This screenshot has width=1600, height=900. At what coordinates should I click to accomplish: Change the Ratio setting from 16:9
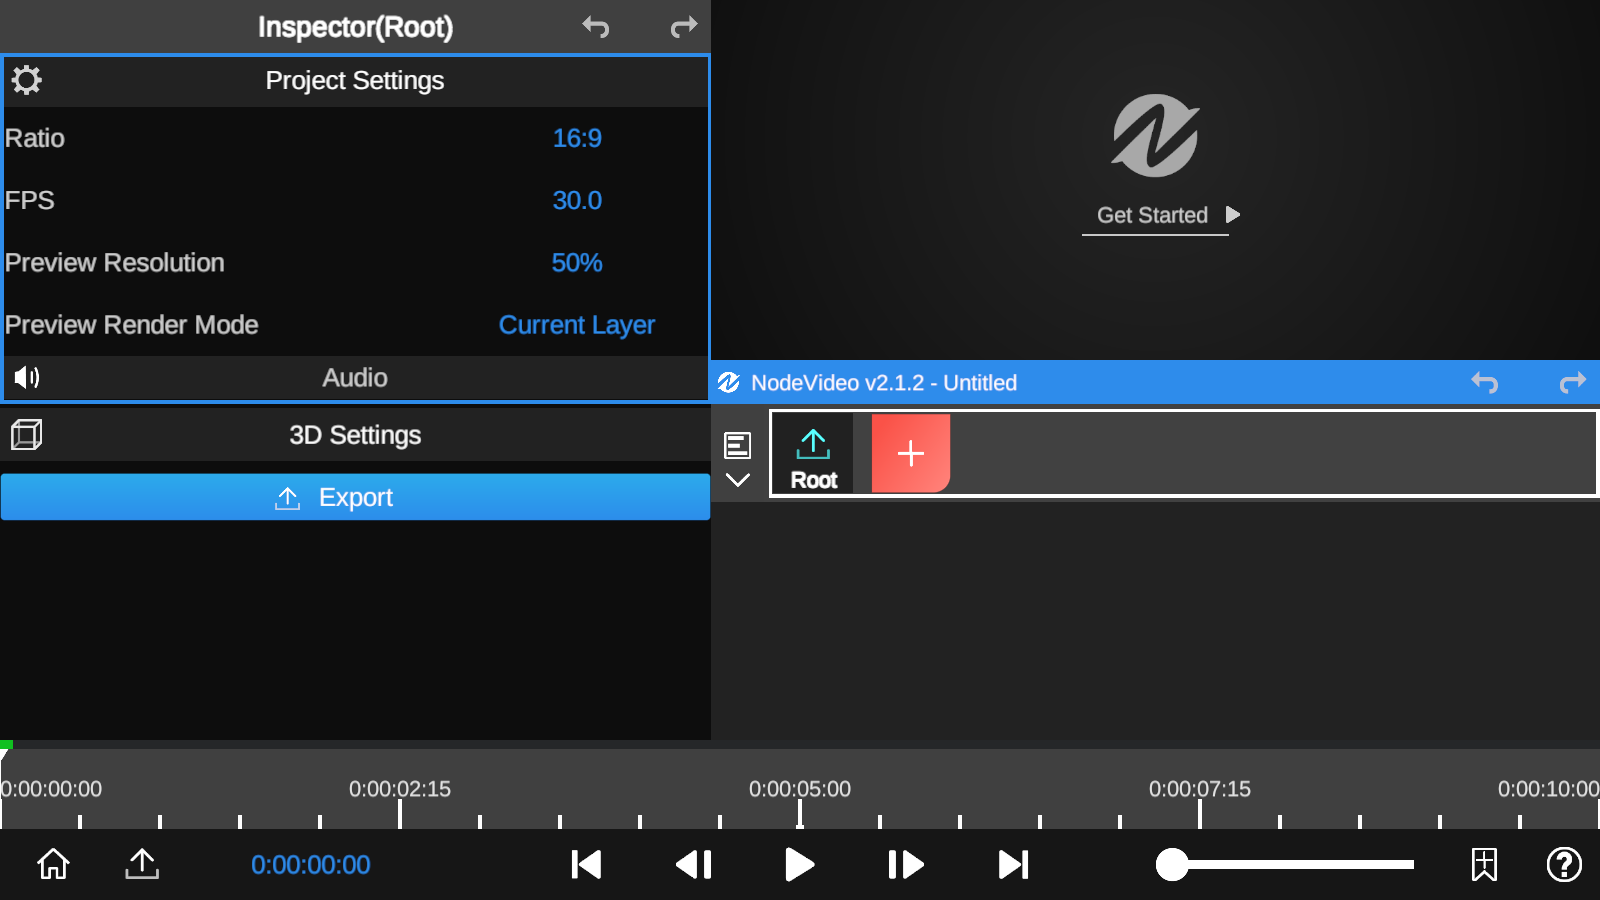(577, 138)
